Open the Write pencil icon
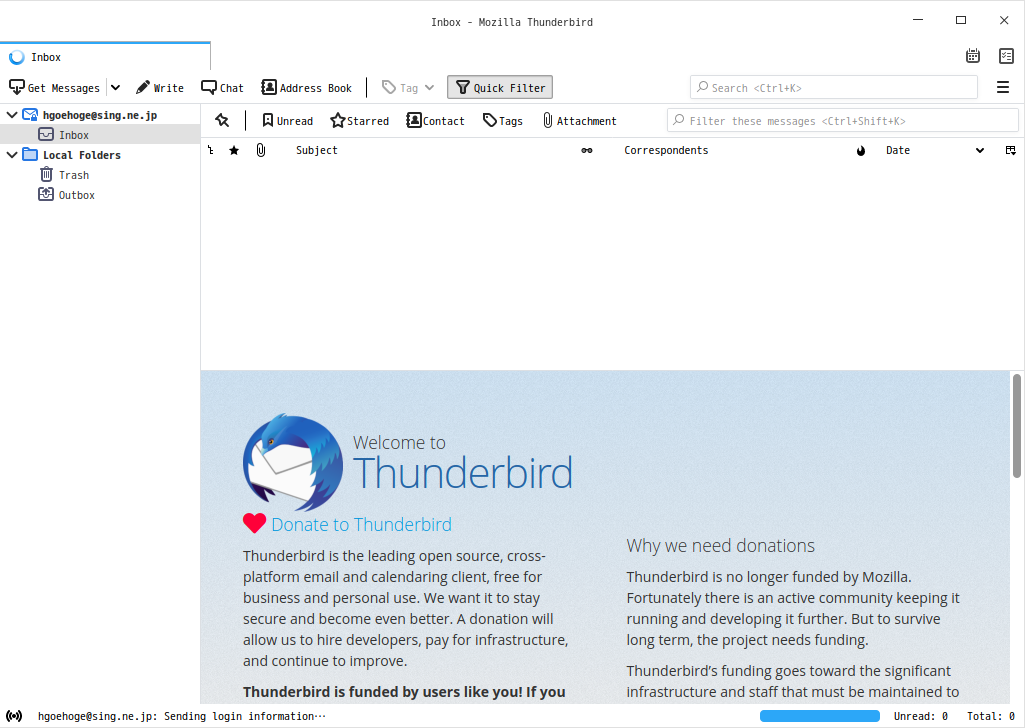The width and height of the screenshot is (1025, 728). click(x=143, y=88)
